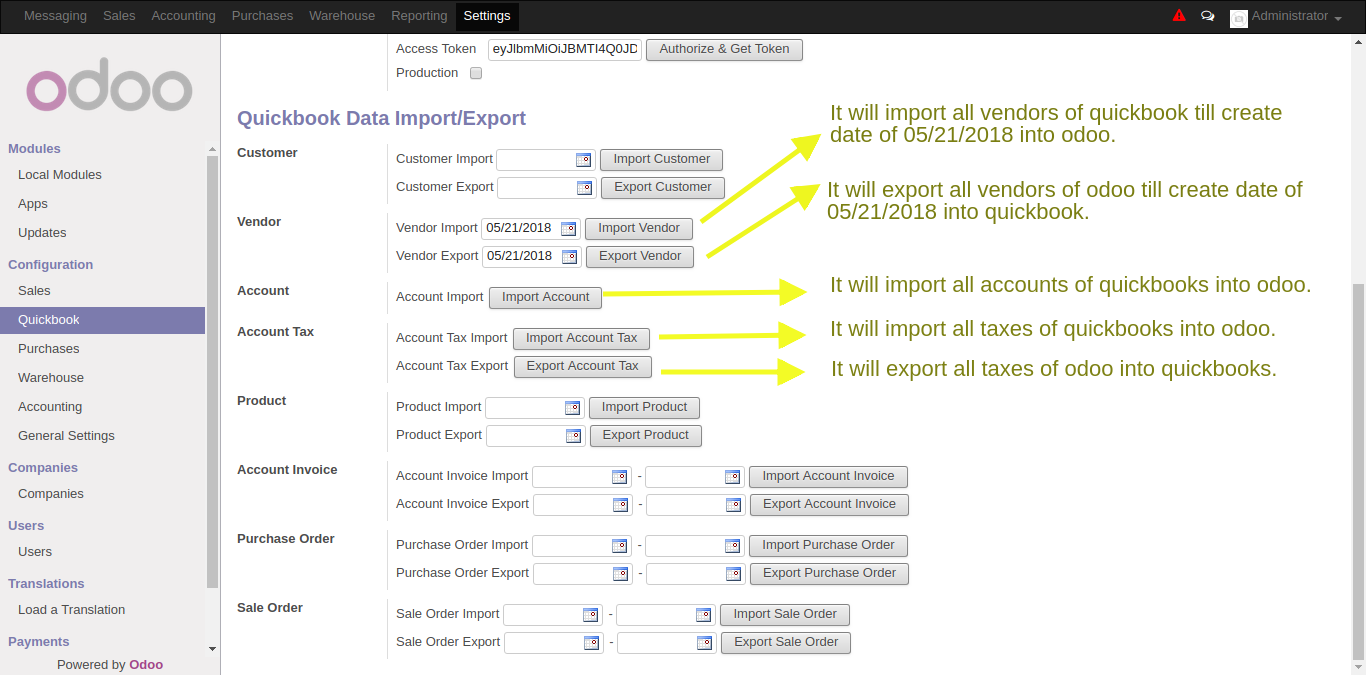Click the Export Vendor button
The width and height of the screenshot is (1366, 675).
pyautogui.click(x=640, y=257)
